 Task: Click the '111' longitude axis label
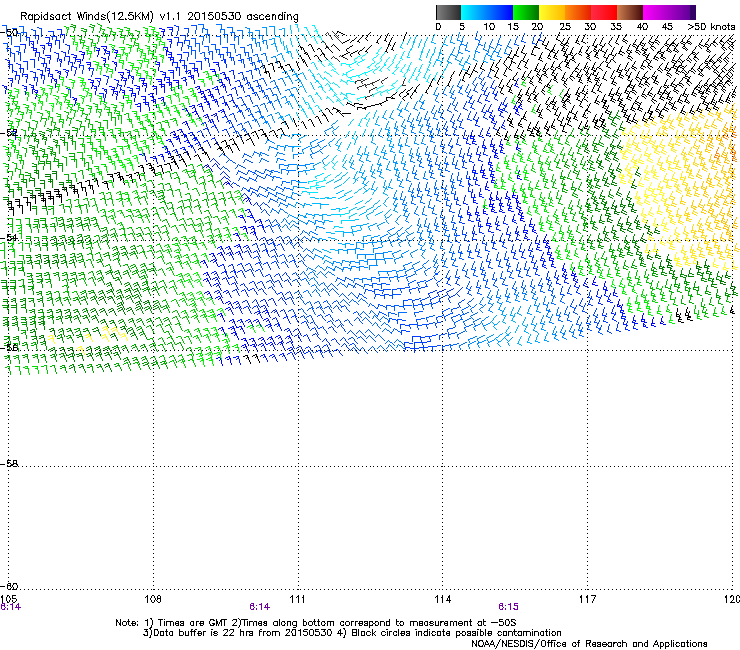[x=297, y=599]
